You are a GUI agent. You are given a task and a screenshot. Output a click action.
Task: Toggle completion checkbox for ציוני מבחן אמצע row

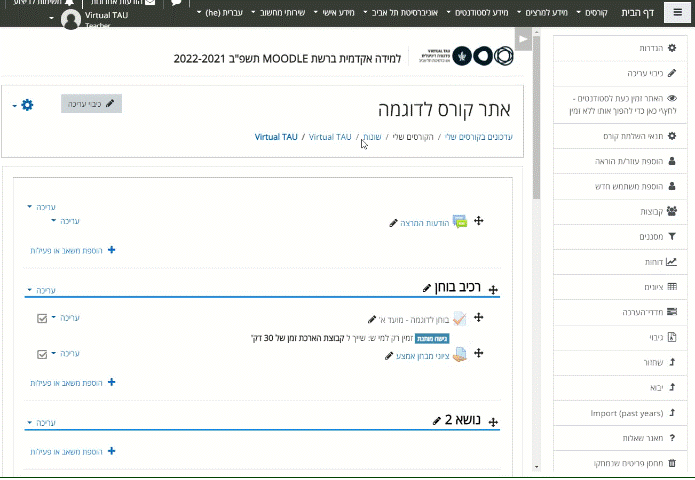[x=42, y=354]
